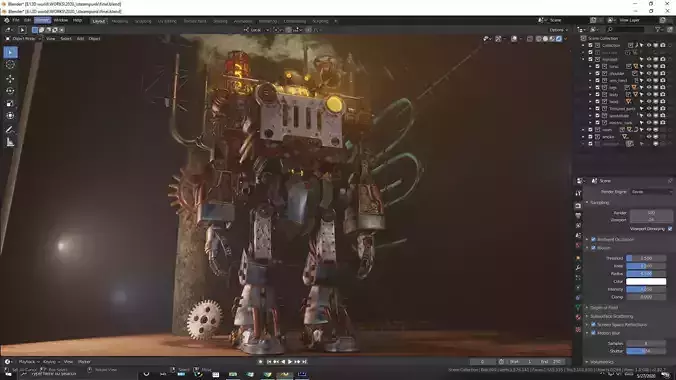Open the Window menu
Image resolution: width=676 pixels, height=380 pixels.
(60, 20)
